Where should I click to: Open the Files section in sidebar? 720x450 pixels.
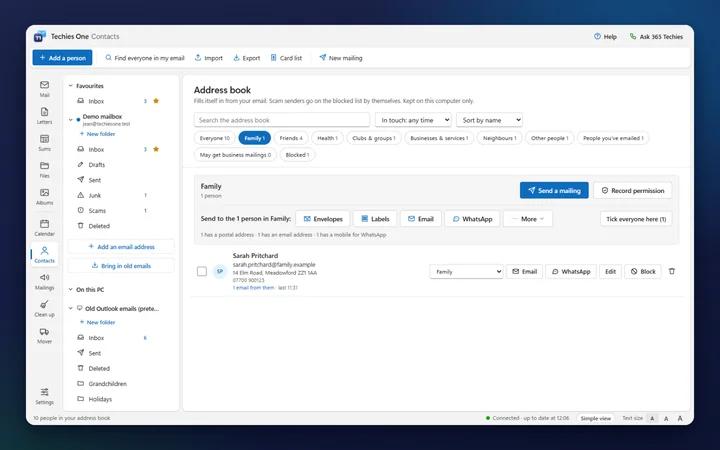(45, 170)
